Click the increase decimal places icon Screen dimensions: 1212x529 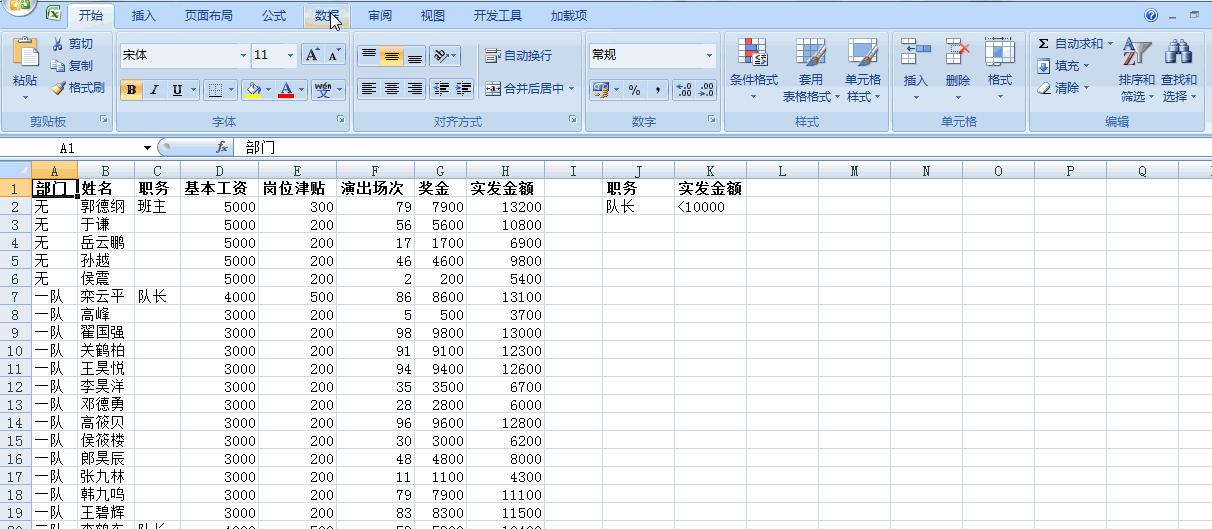684,90
